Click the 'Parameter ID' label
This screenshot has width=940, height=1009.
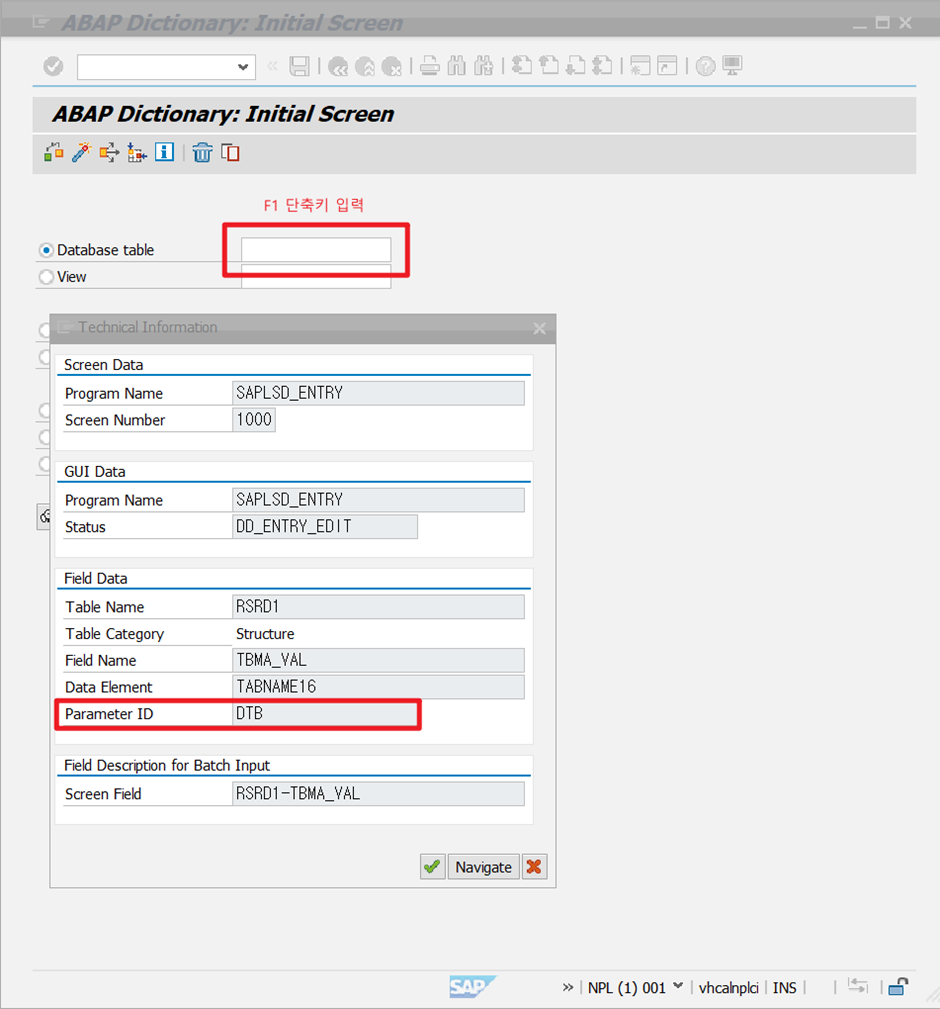pyautogui.click(x=109, y=714)
